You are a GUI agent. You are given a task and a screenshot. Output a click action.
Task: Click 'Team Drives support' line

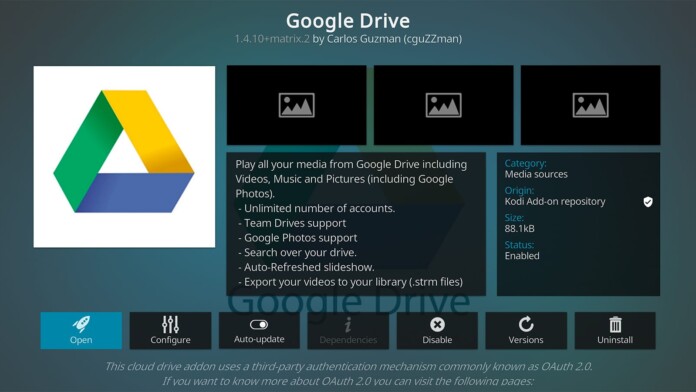click(x=292, y=223)
